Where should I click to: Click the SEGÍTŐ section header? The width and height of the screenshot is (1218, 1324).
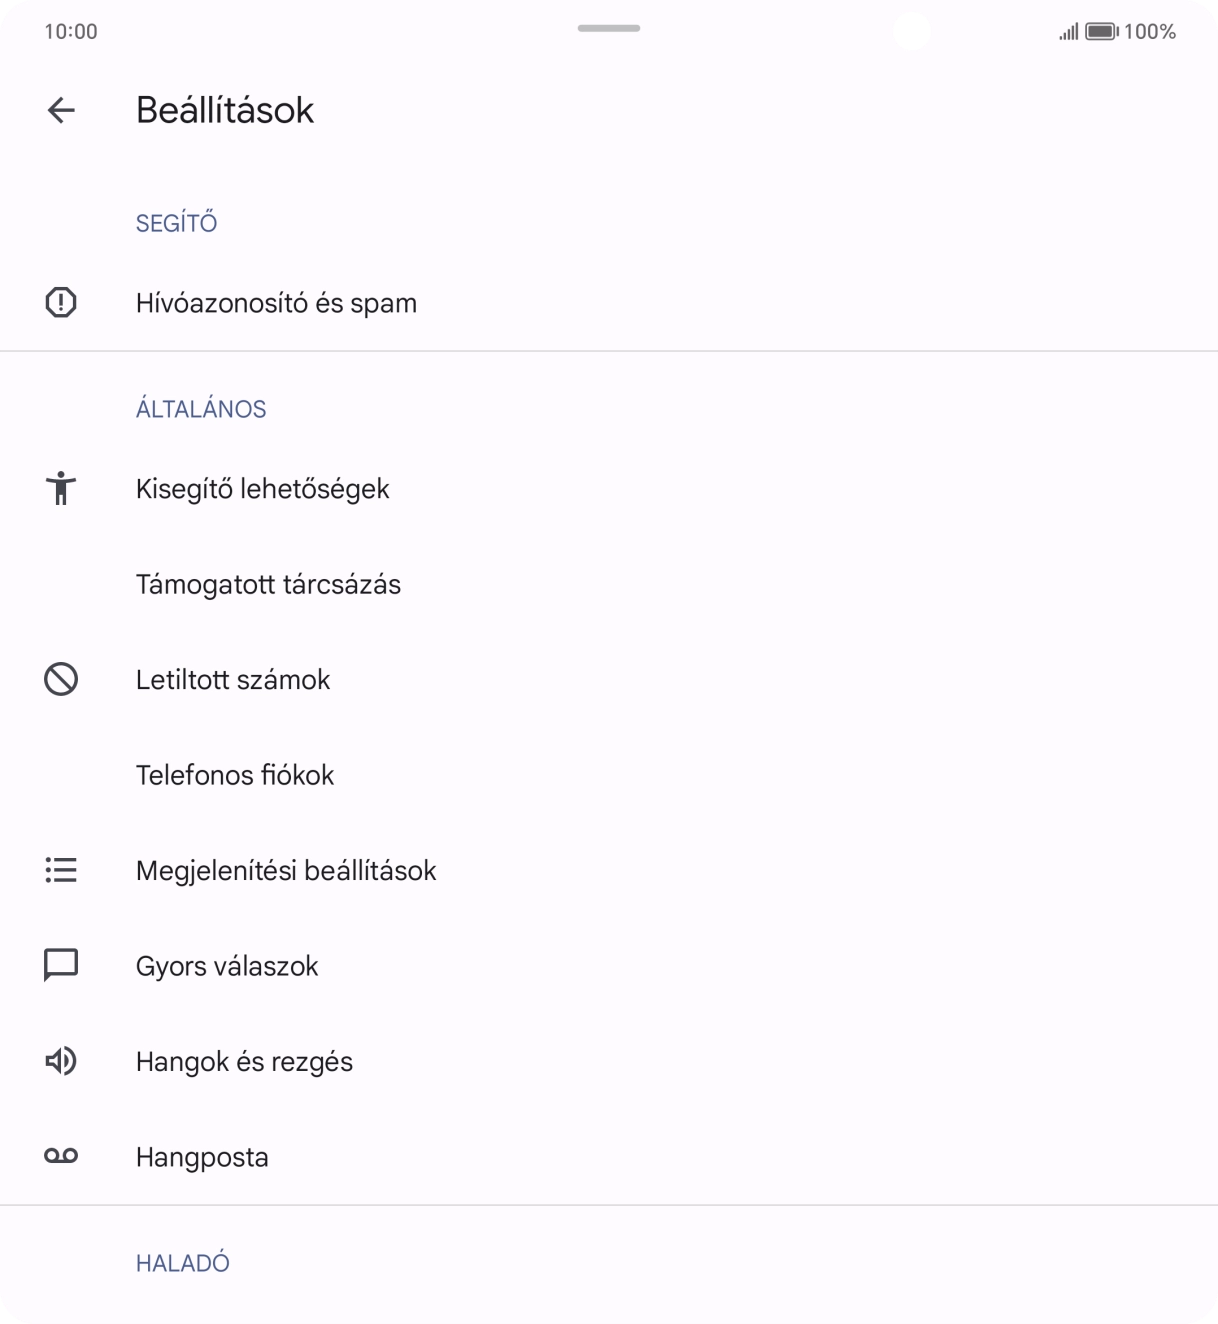click(x=176, y=222)
